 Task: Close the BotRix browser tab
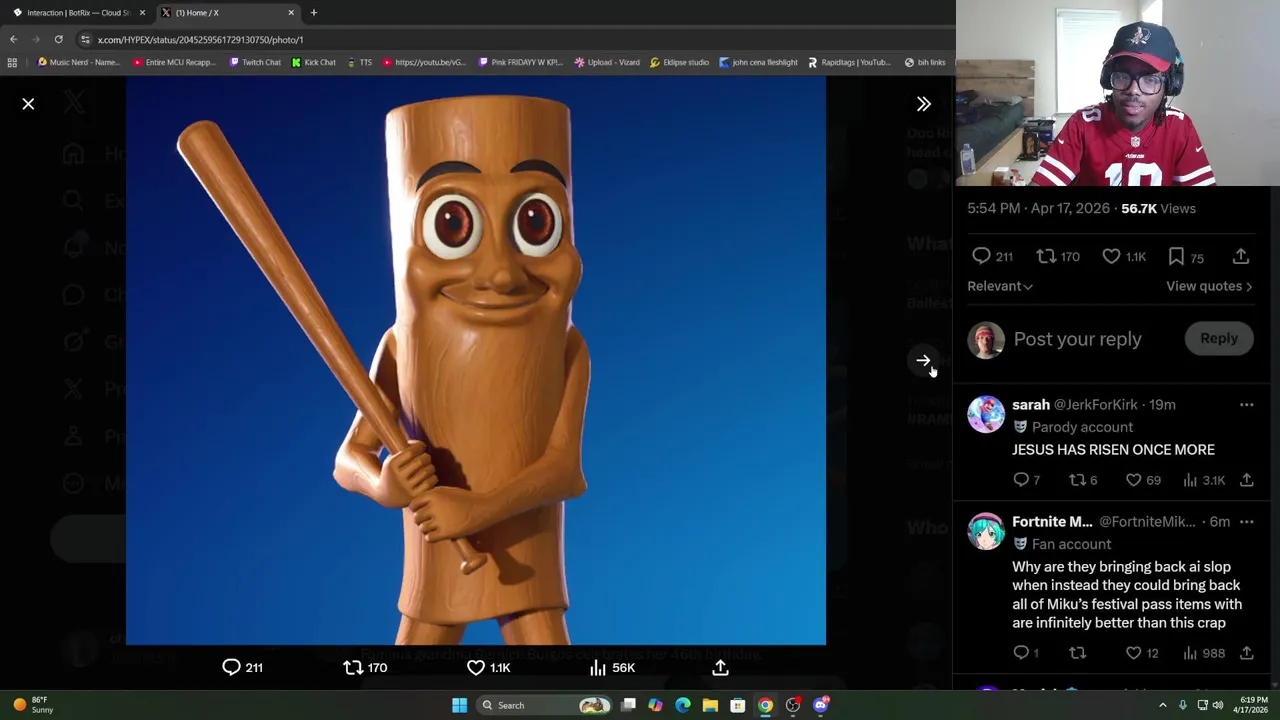[x=142, y=13]
